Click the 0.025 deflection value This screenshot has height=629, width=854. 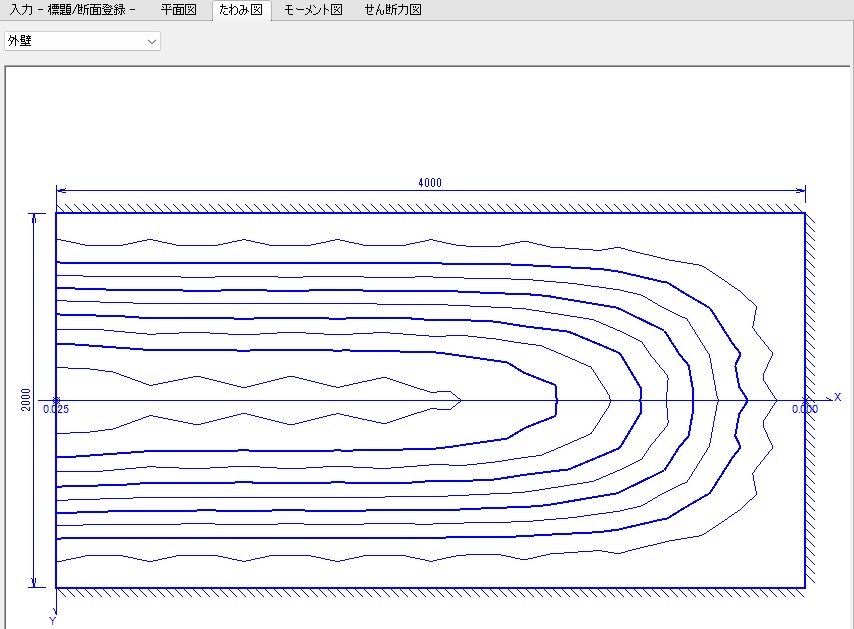click(56, 409)
